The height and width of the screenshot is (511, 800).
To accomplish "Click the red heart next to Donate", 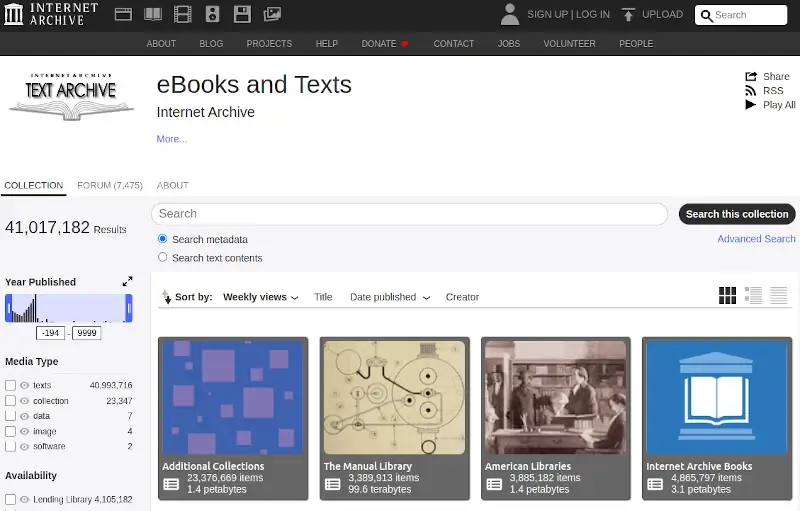I will pos(405,44).
